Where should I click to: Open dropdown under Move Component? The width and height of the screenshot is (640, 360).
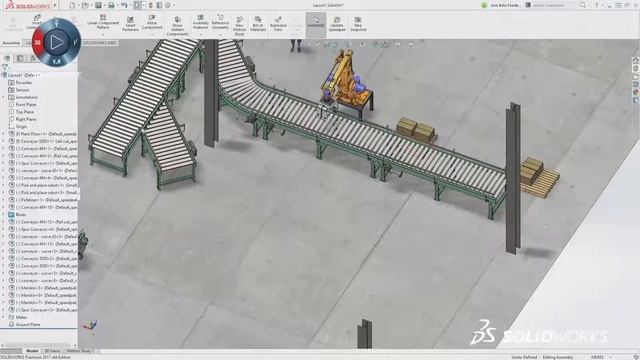pos(152,34)
